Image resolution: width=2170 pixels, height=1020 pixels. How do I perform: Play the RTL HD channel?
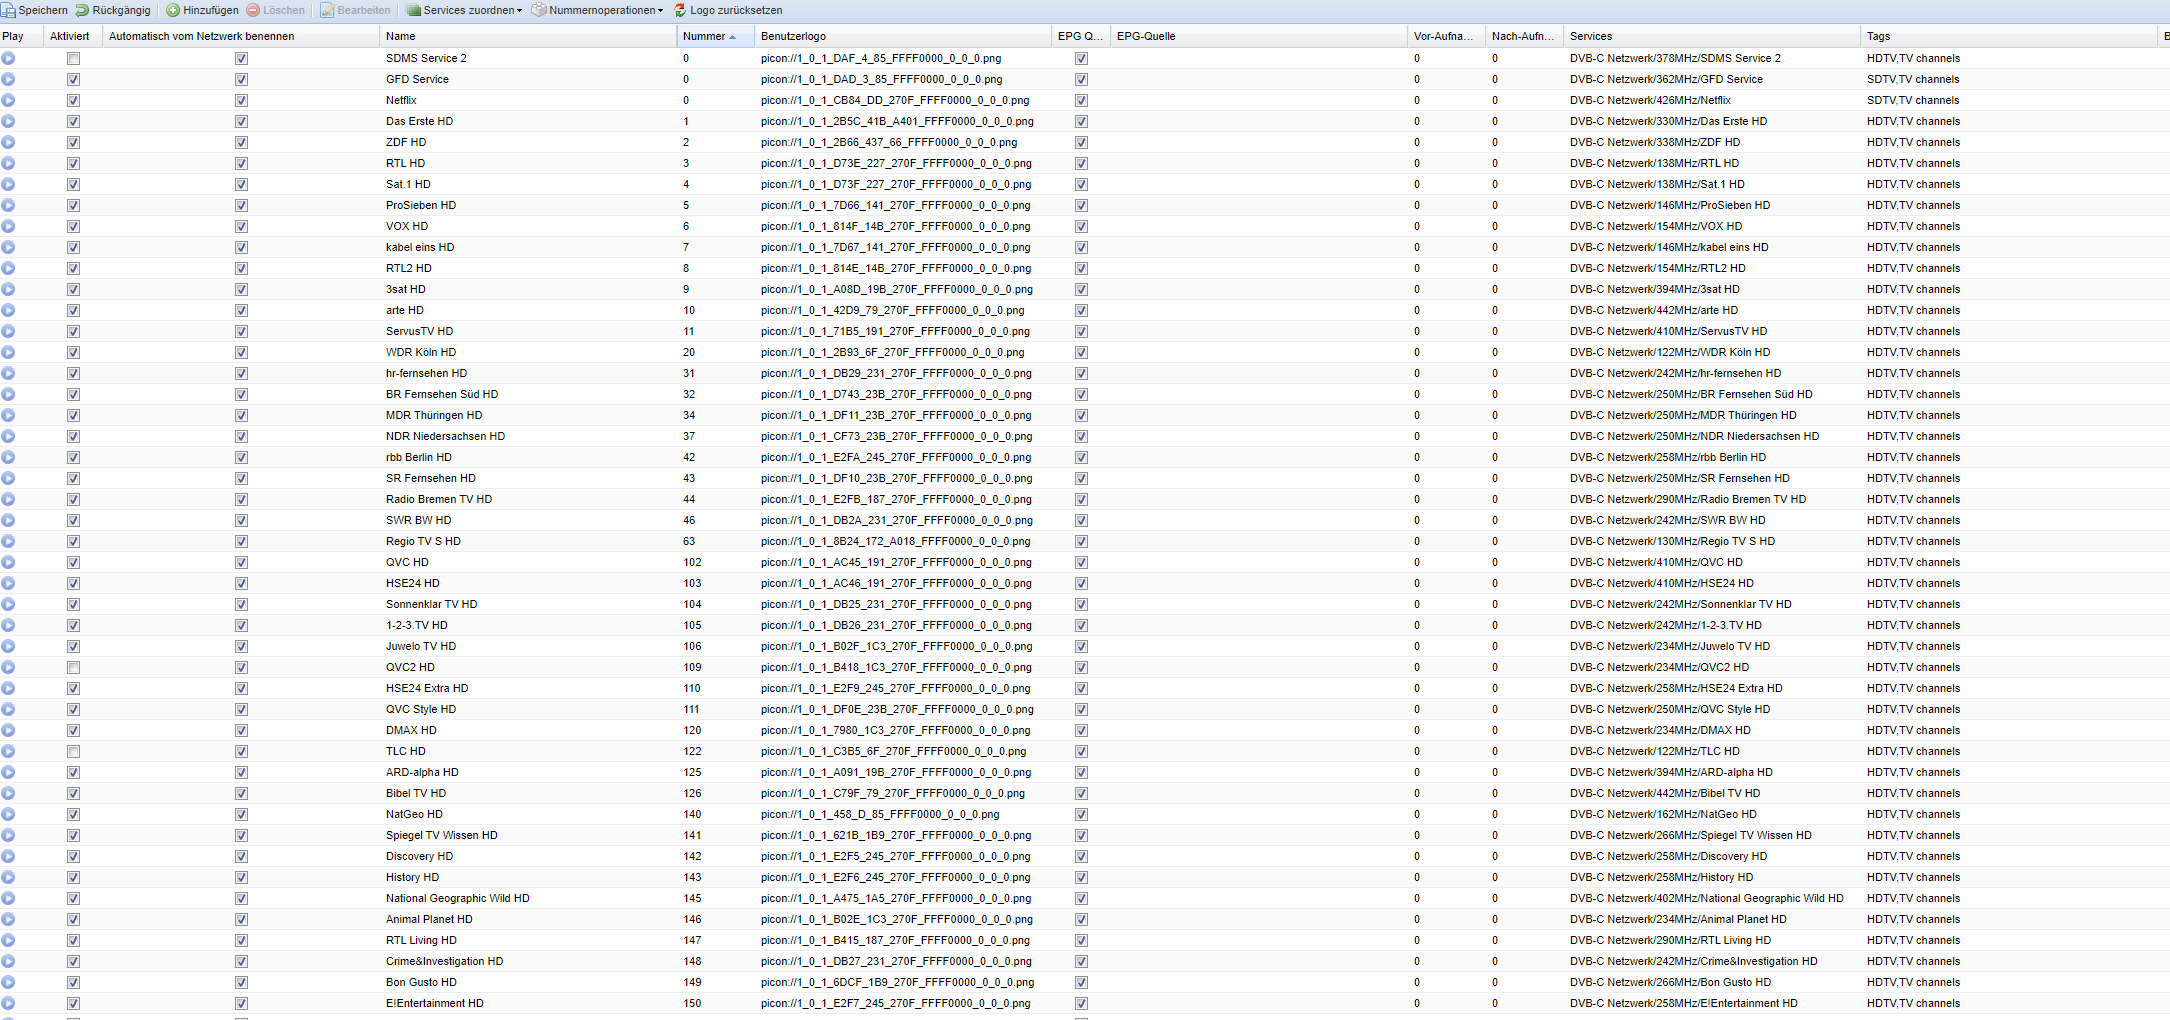pyautogui.click(x=8, y=163)
